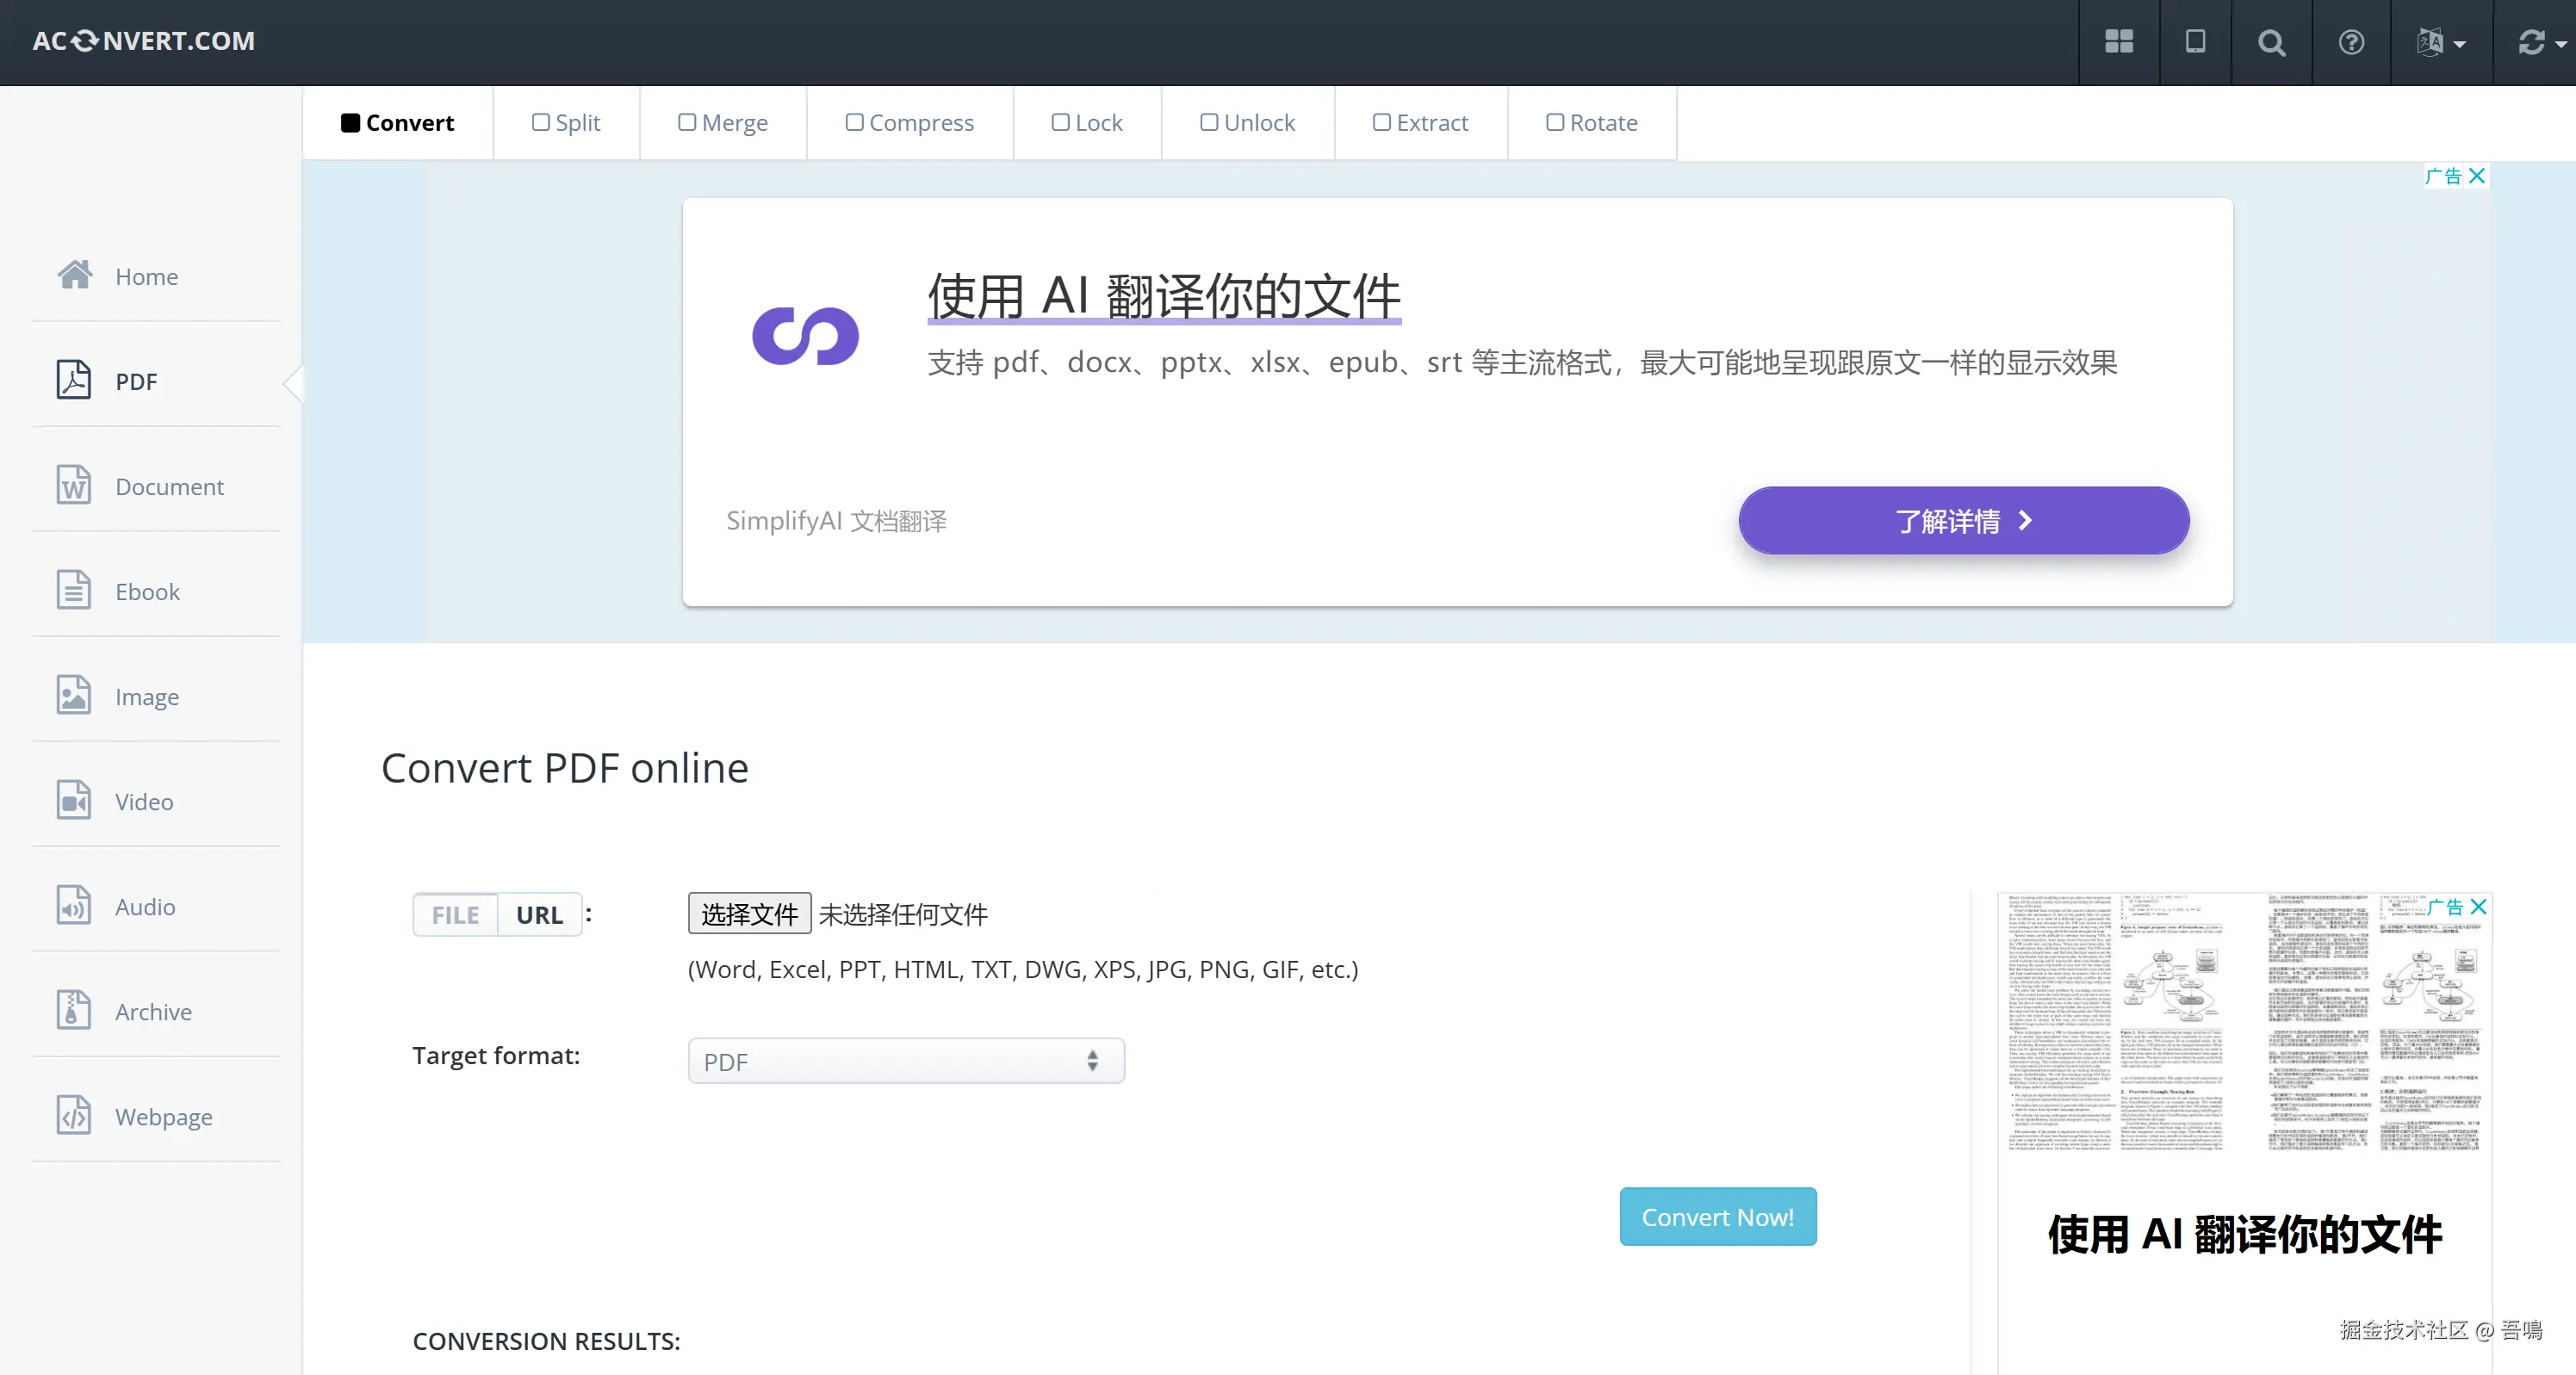Select the Split checkbox option

(566, 123)
